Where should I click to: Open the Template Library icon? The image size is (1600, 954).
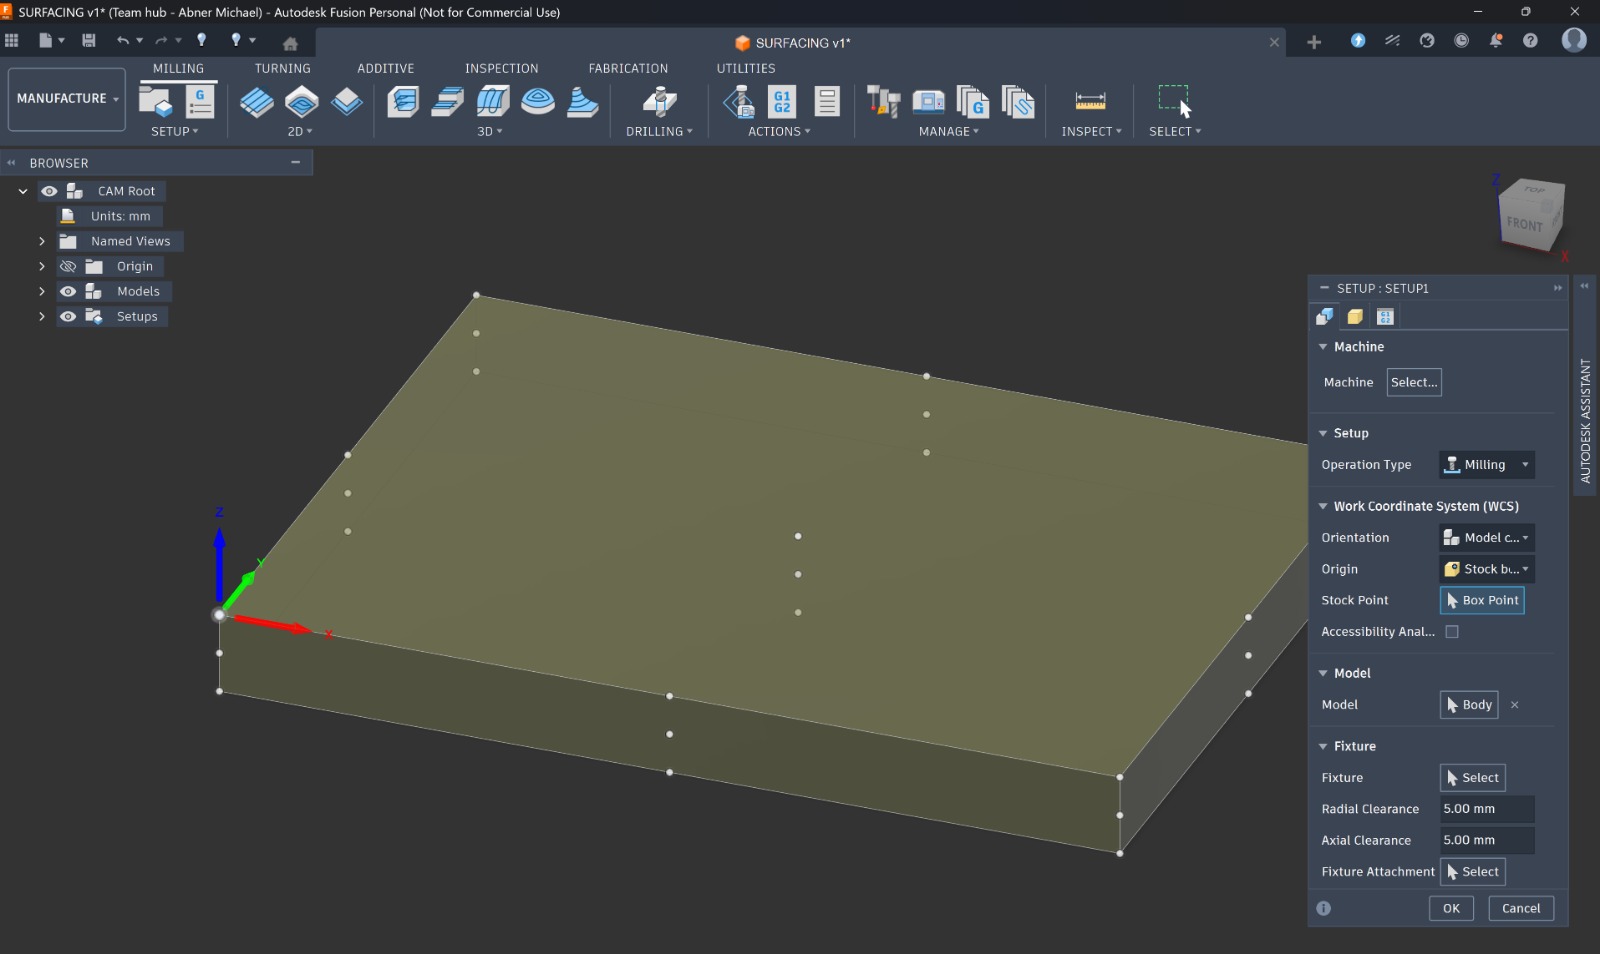coord(1018,101)
